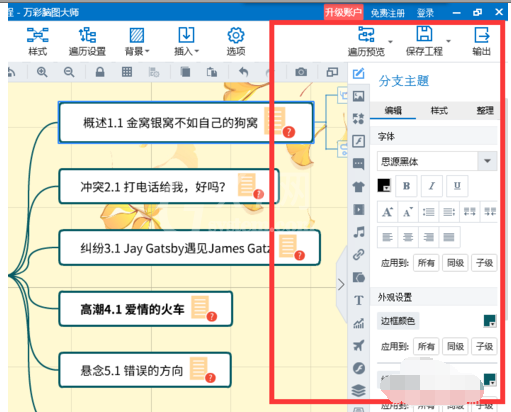The height and width of the screenshot is (412, 511).
Task: Open the Flash animation sidebar icon
Action: click(x=359, y=141)
